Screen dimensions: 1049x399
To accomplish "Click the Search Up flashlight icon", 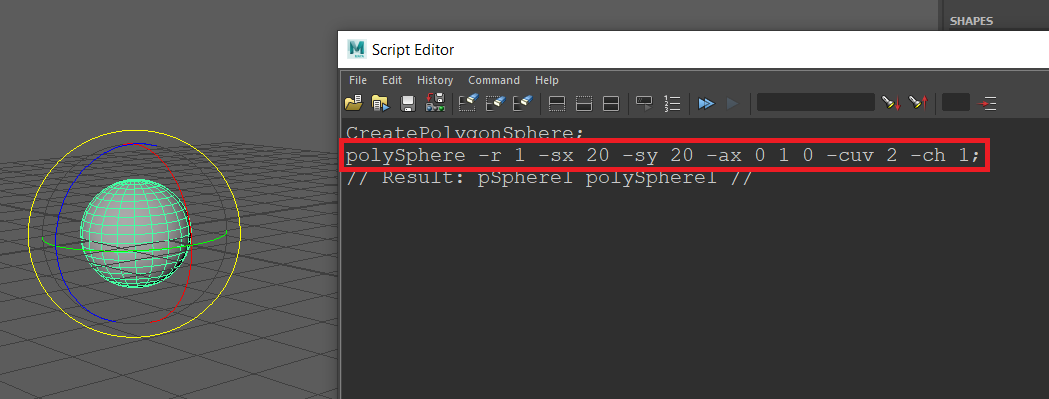I will [x=918, y=103].
